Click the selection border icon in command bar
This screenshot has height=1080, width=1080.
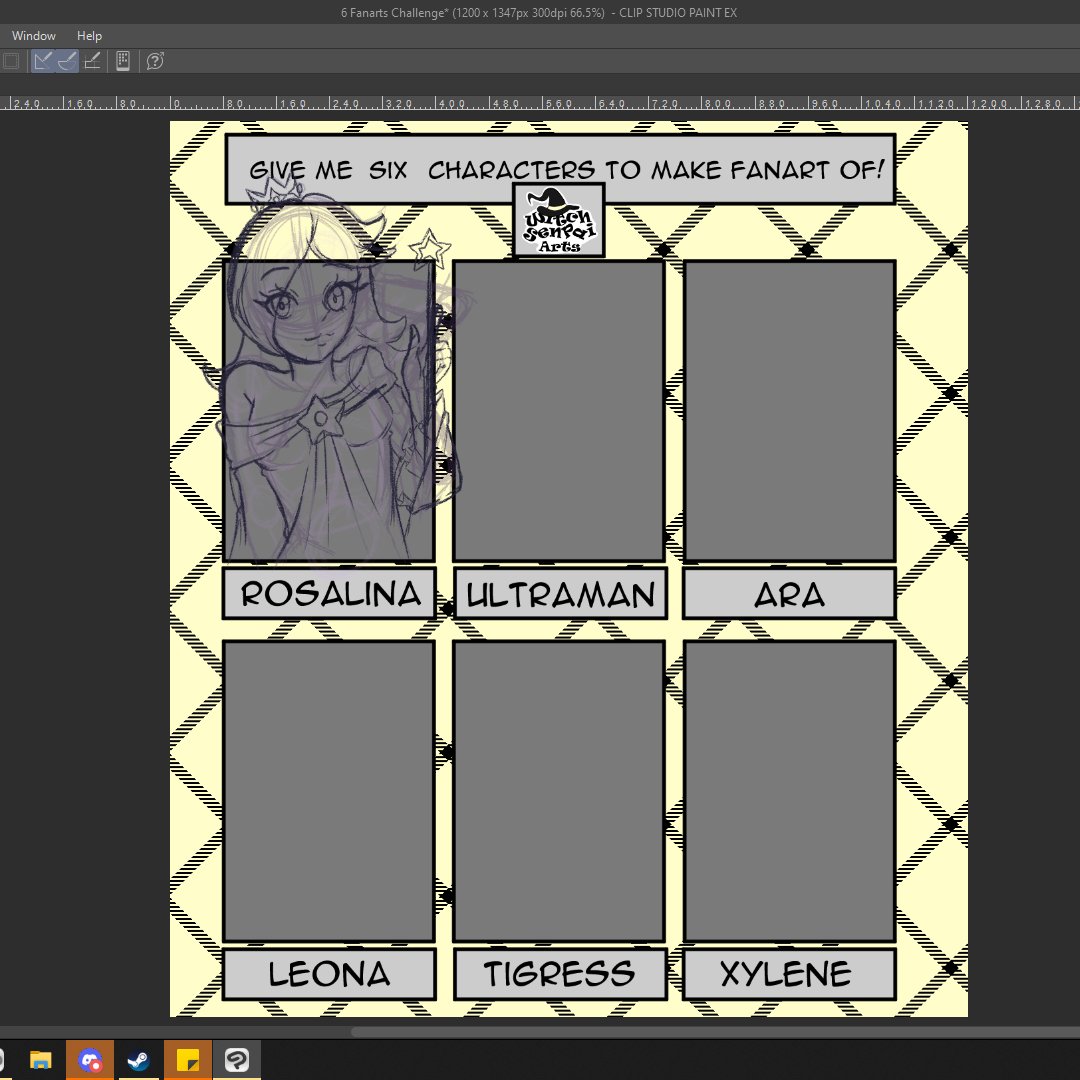(x=11, y=61)
